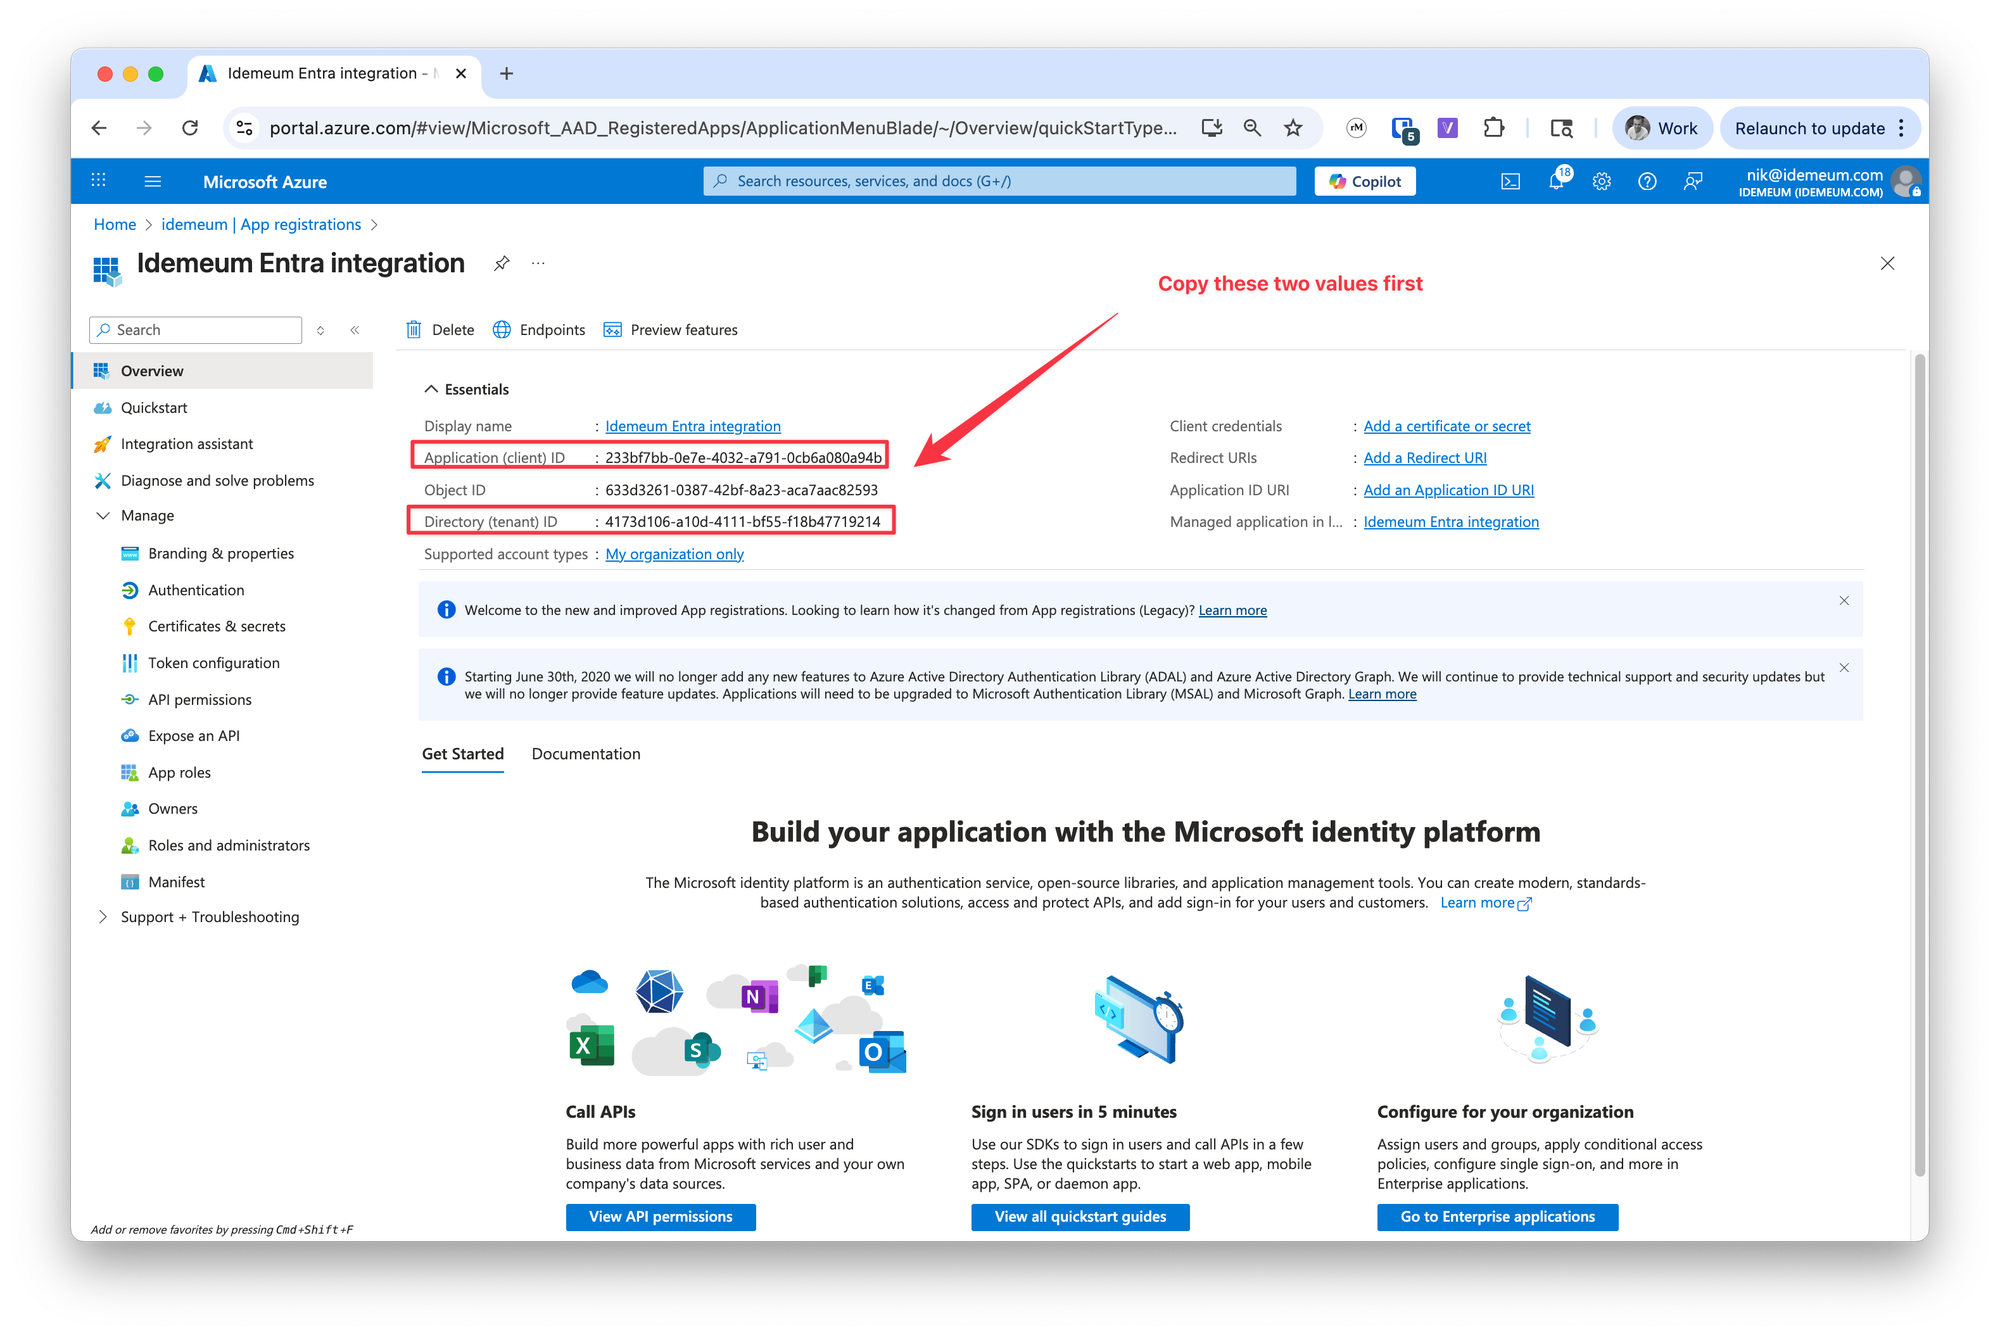This screenshot has width=2000, height=1335.
Task: Open the Help question mark icon
Action: [x=1647, y=181]
